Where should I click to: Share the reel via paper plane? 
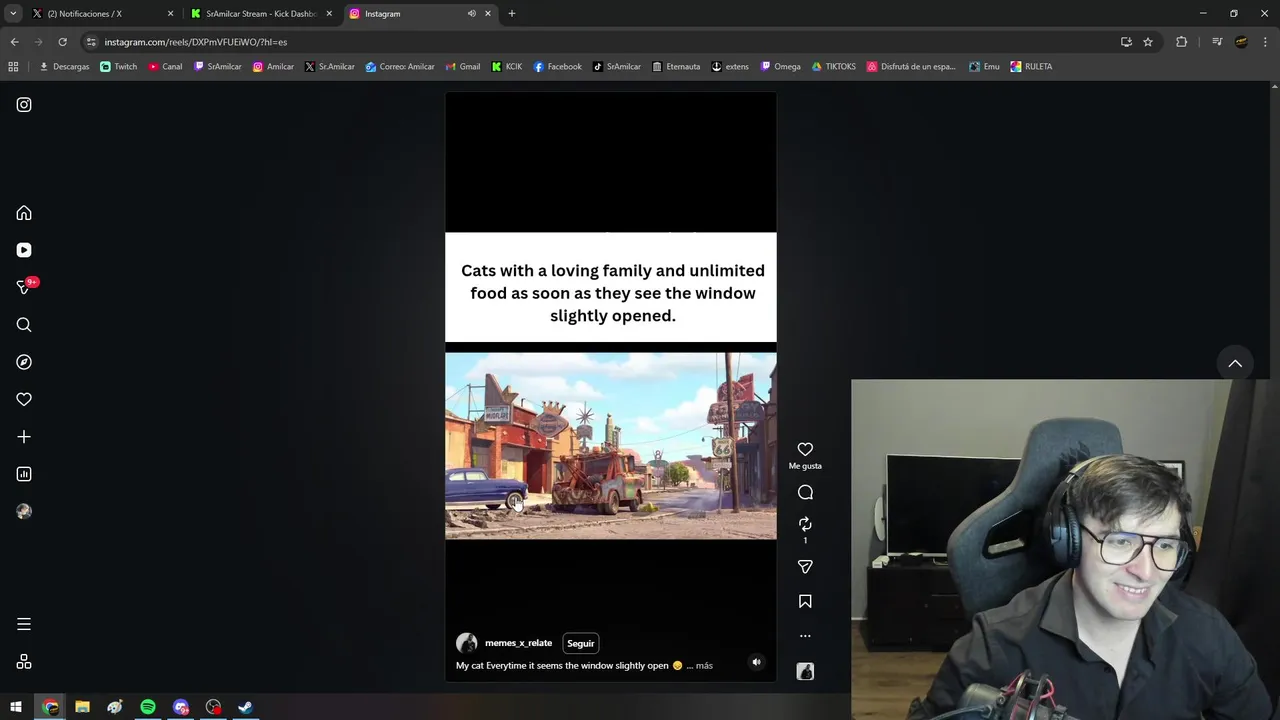click(x=805, y=567)
